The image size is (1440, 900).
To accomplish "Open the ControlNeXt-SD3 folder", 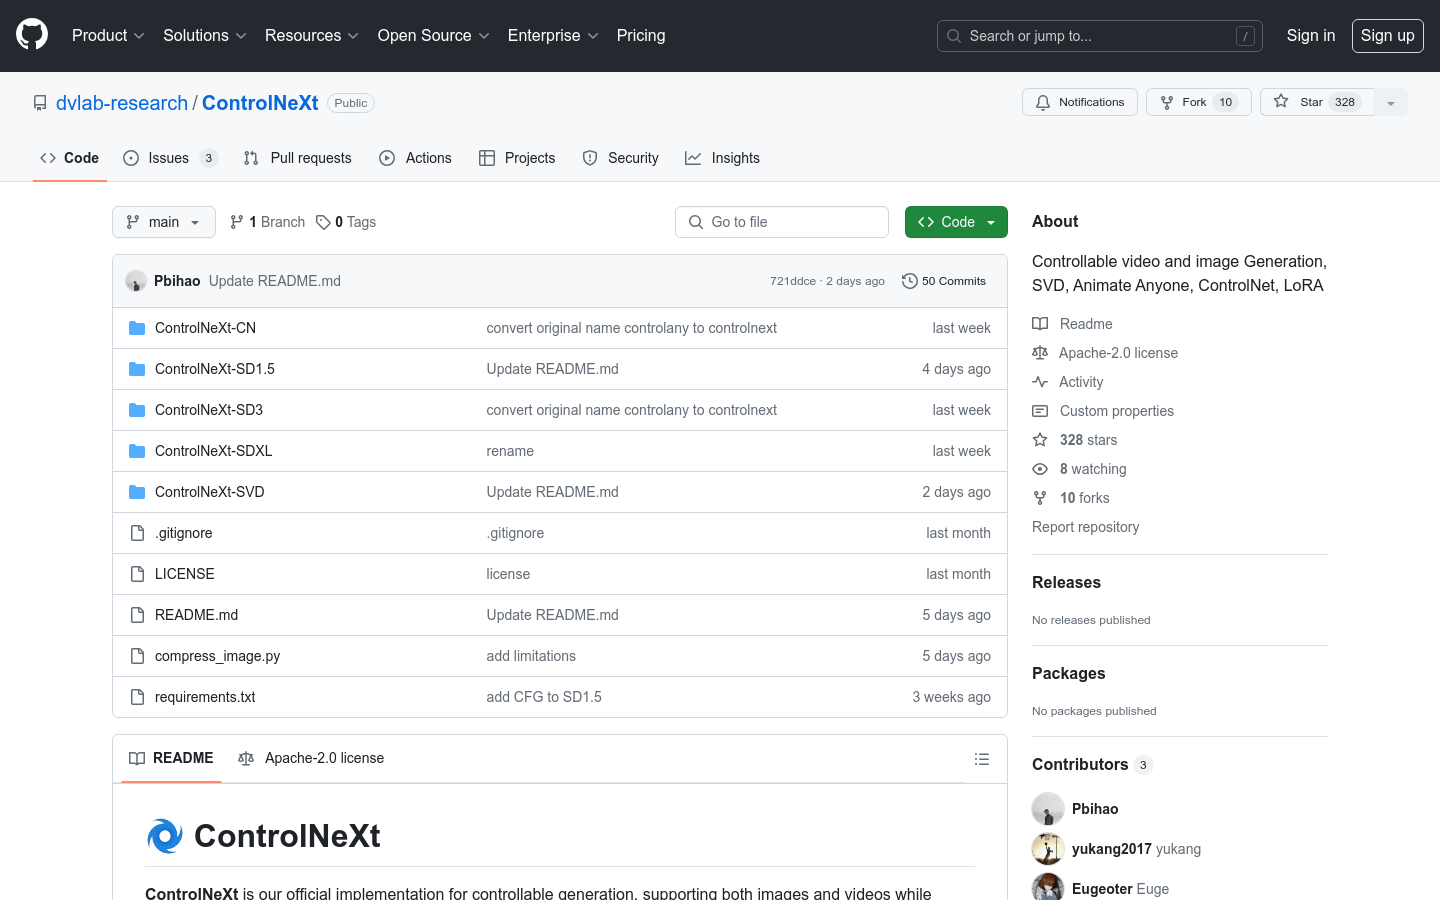I will (209, 410).
